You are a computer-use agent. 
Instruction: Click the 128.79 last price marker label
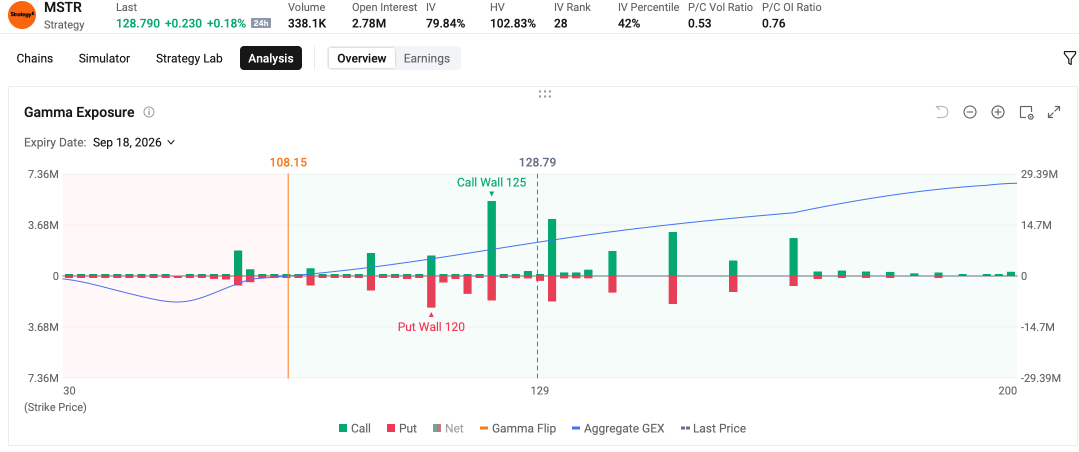537,163
